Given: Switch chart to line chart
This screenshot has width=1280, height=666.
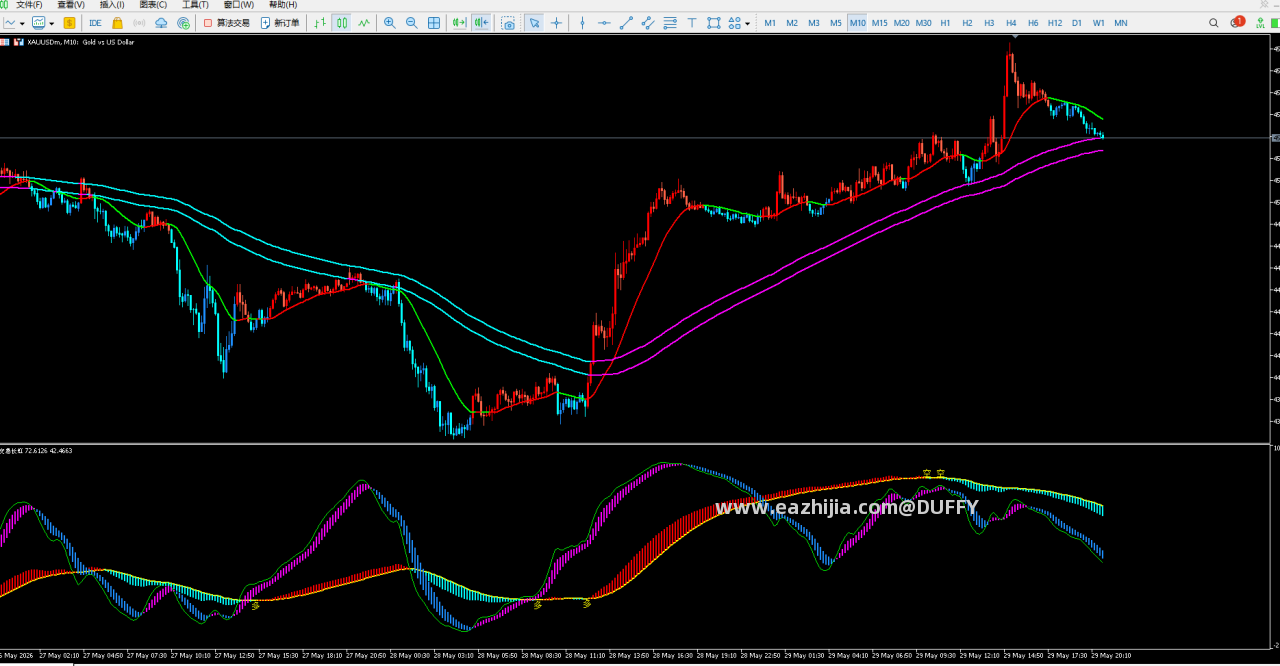Looking at the screenshot, I should pos(364,23).
